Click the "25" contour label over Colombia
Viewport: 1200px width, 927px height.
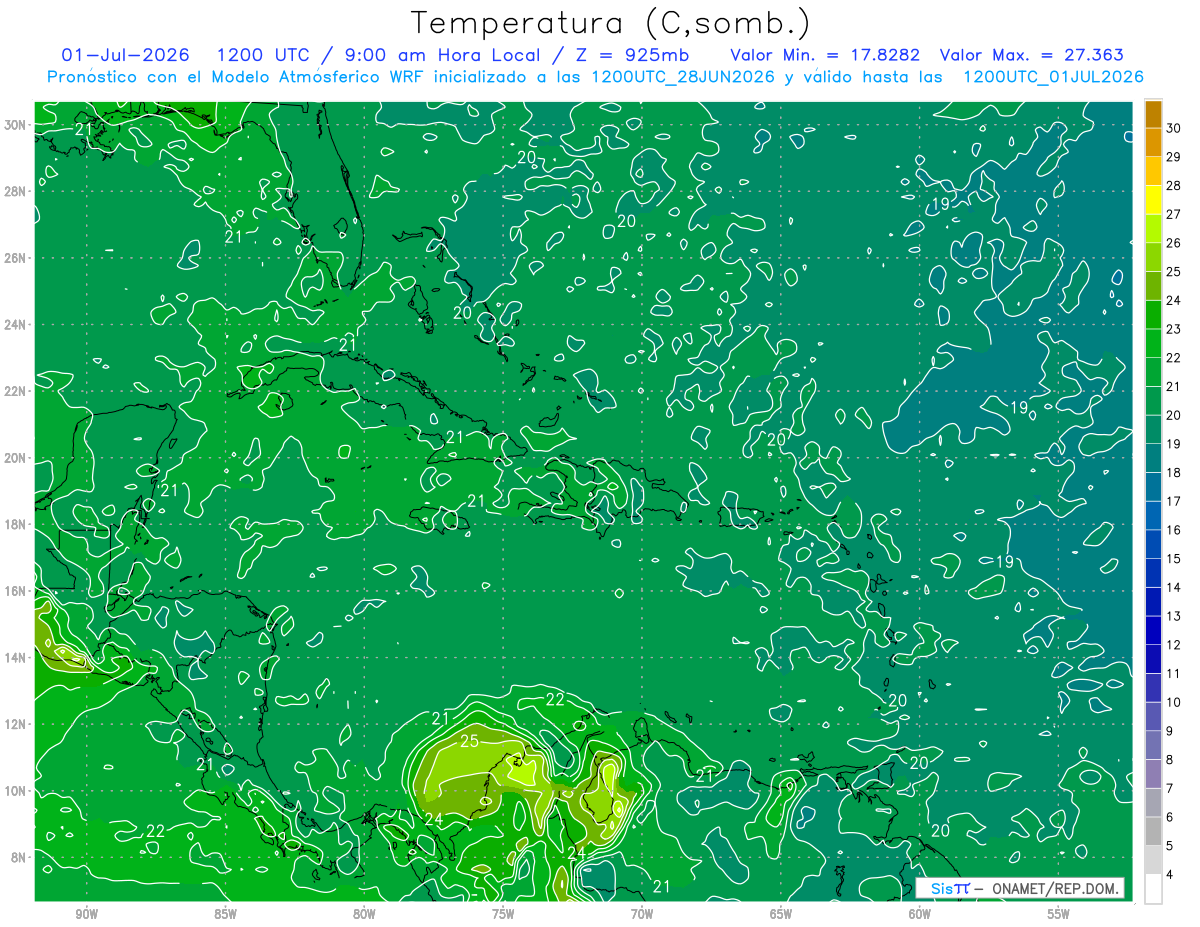point(469,741)
